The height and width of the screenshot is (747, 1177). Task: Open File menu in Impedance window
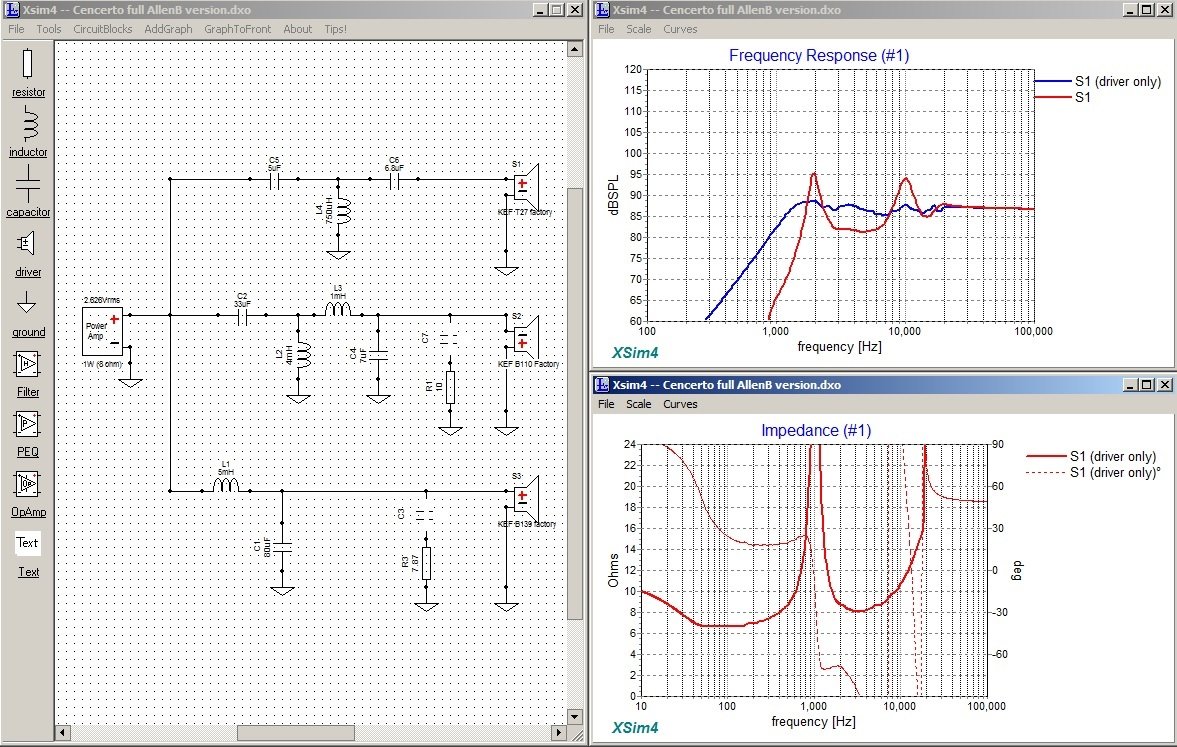tap(606, 404)
